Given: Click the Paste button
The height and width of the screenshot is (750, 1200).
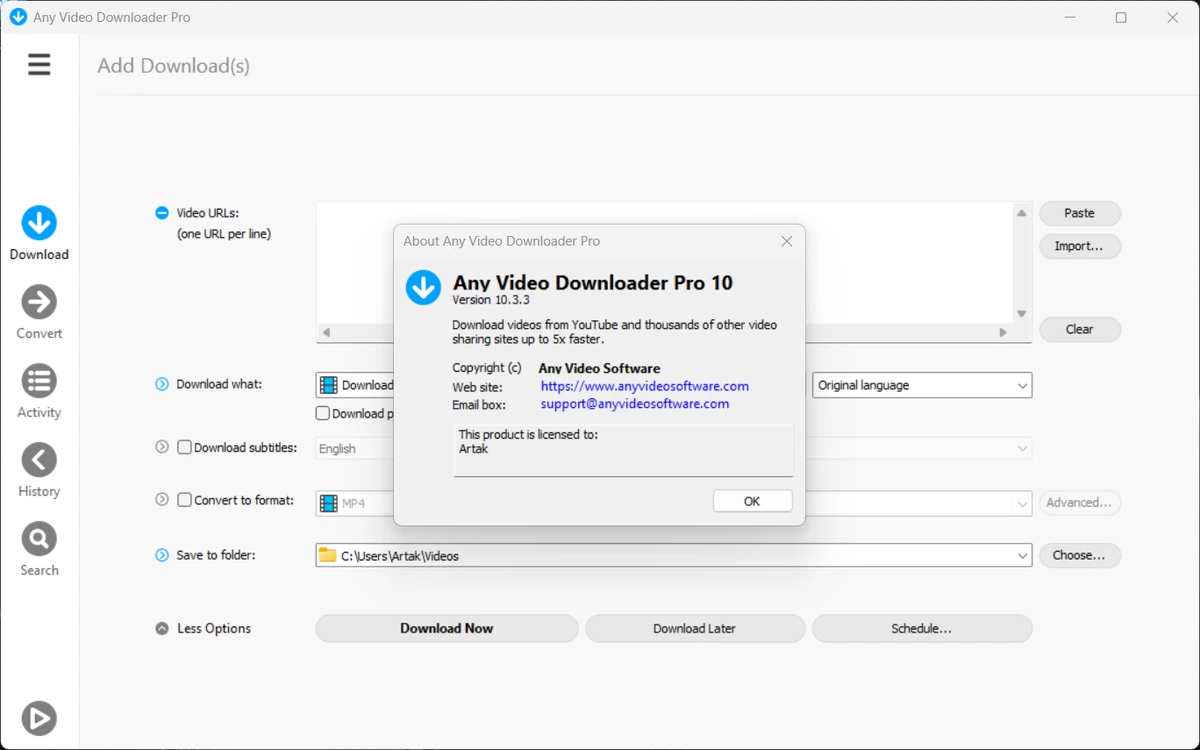Looking at the screenshot, I should (1080, 213).
